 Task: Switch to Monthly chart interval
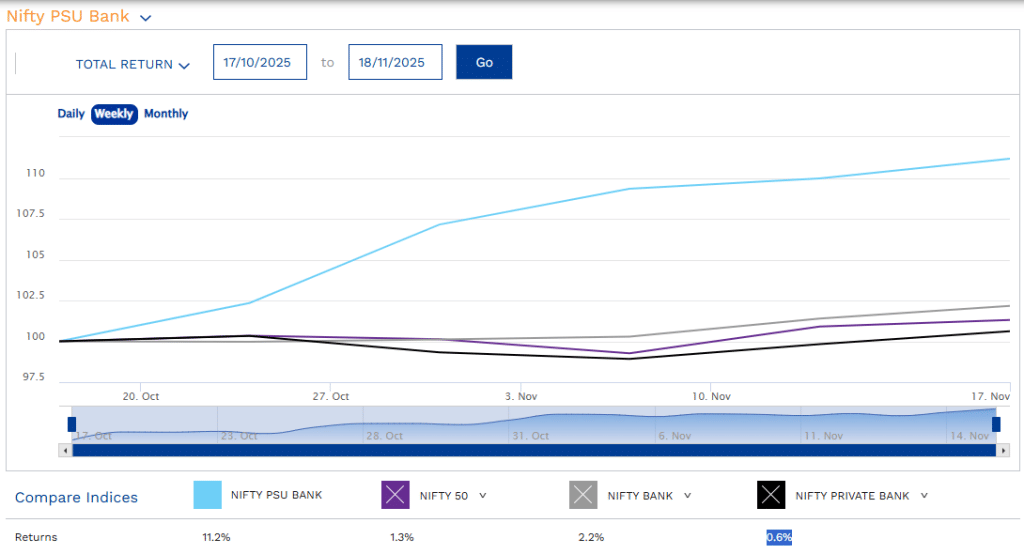(x=166, y=114)
